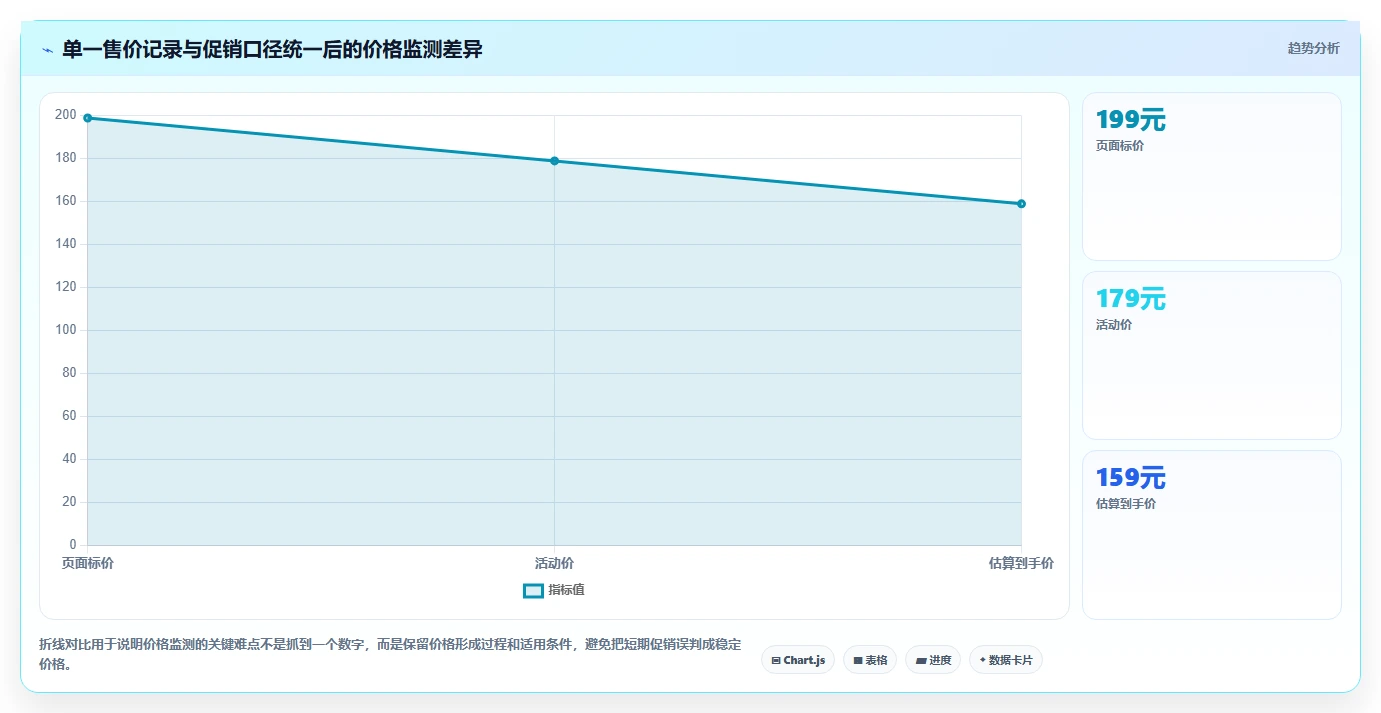Click the 指标值 legend label
Screen dimensions: 1381x713
tap(566, 590)
